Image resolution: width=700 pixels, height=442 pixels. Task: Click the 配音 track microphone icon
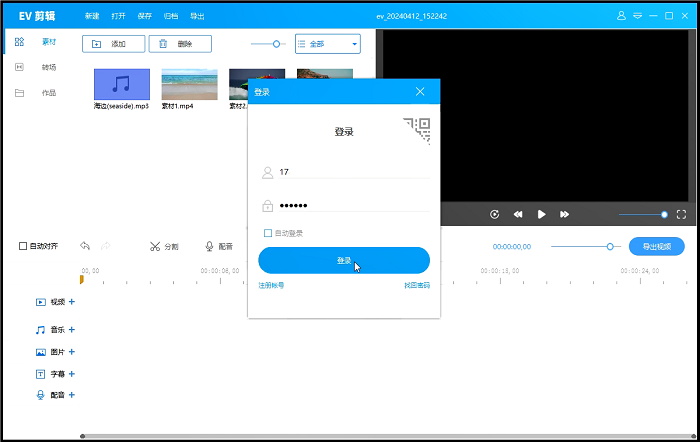[x=40, y=395]
